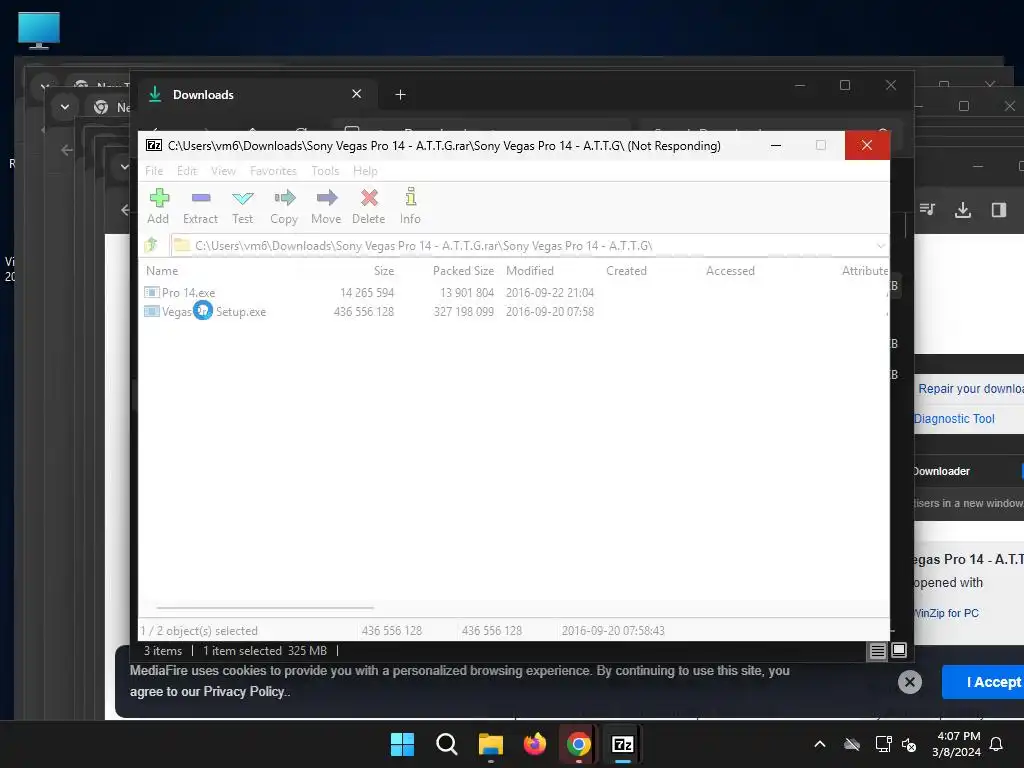This screenshot has width=1024, height=768.
Task: Open the Tools menu in 7-Zip
Action: point(325,170)
